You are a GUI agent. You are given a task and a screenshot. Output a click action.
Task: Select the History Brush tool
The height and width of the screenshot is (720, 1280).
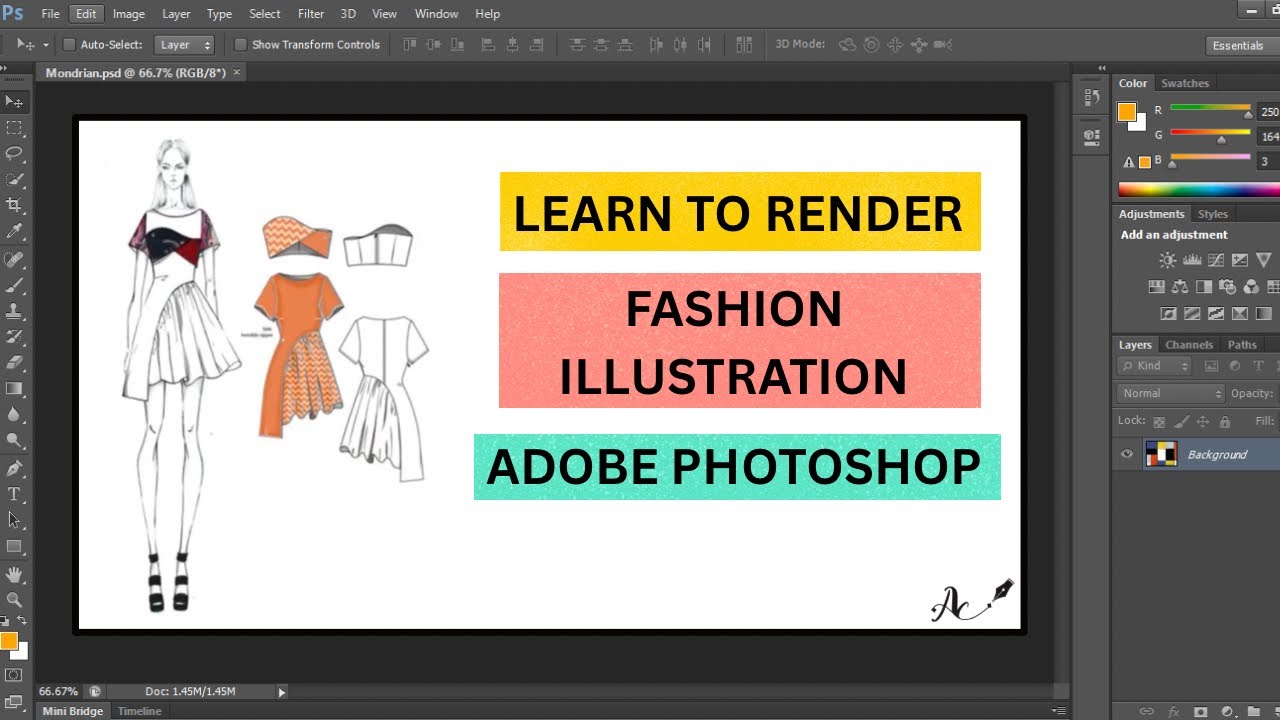[x=14, y=338]
